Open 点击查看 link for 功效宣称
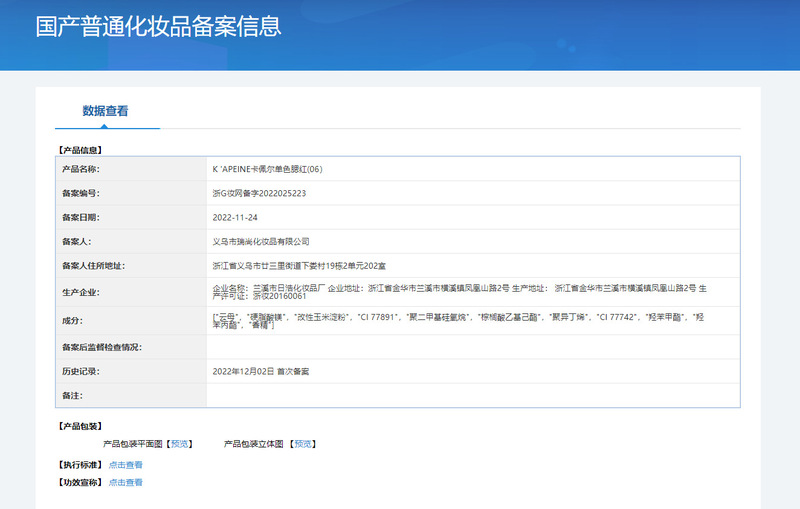The width and height of the screenshot is (800, 509). coord(126,483)
